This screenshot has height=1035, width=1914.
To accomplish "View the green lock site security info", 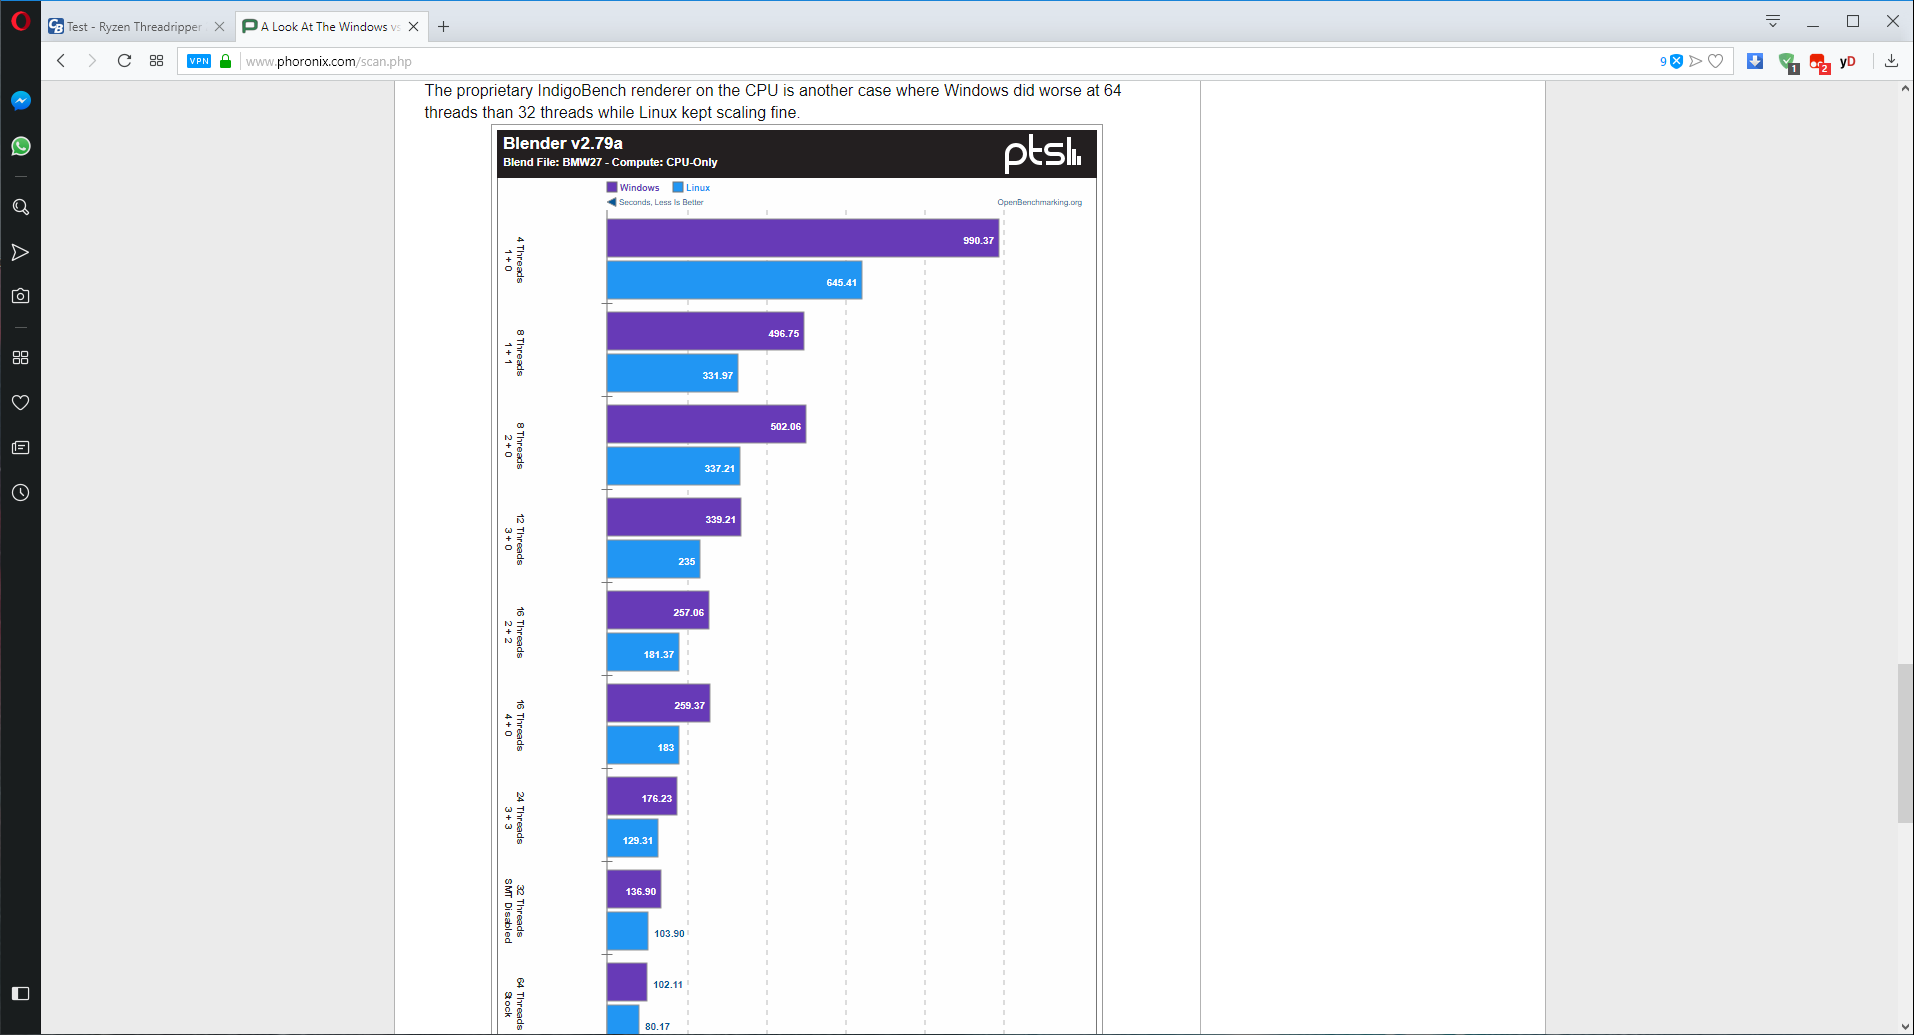I will [226, 61].
